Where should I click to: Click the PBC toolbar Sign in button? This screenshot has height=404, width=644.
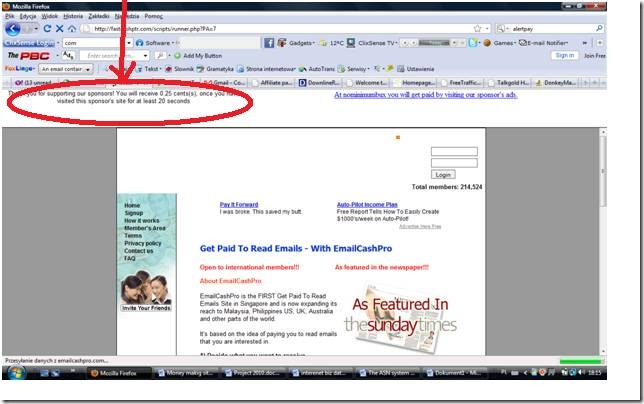point(565,55)
